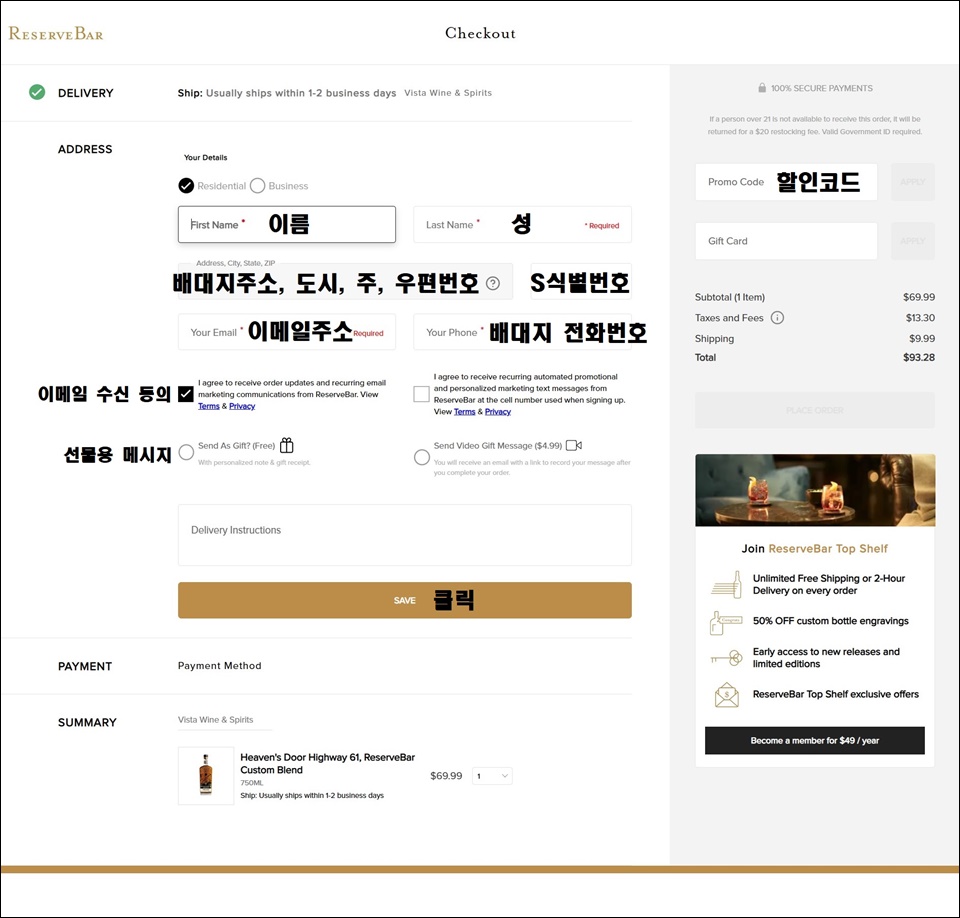Viewport: 960px width, 918px height.
Task: Uncheck the email marketing agreement checkbox
Action: pos(186,394)
